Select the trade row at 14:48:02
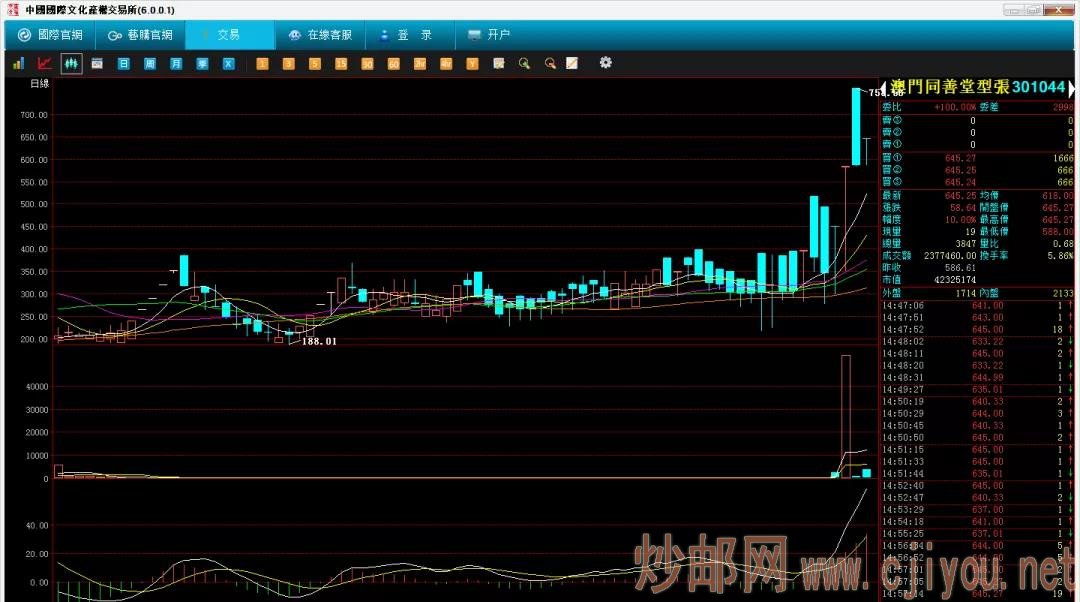 point(977,342)
